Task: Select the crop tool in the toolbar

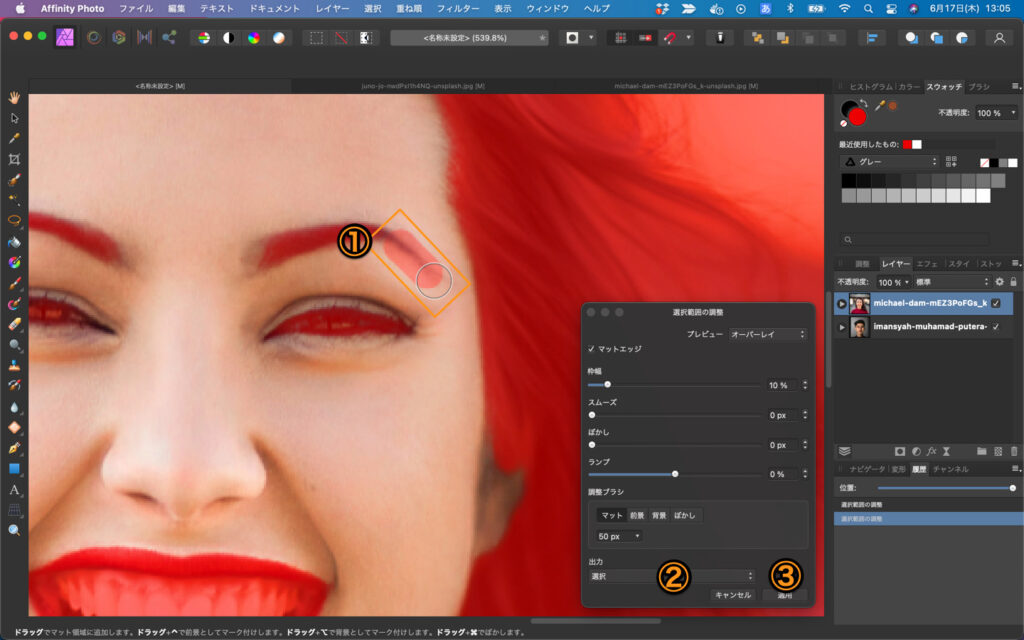Action: 15,159
